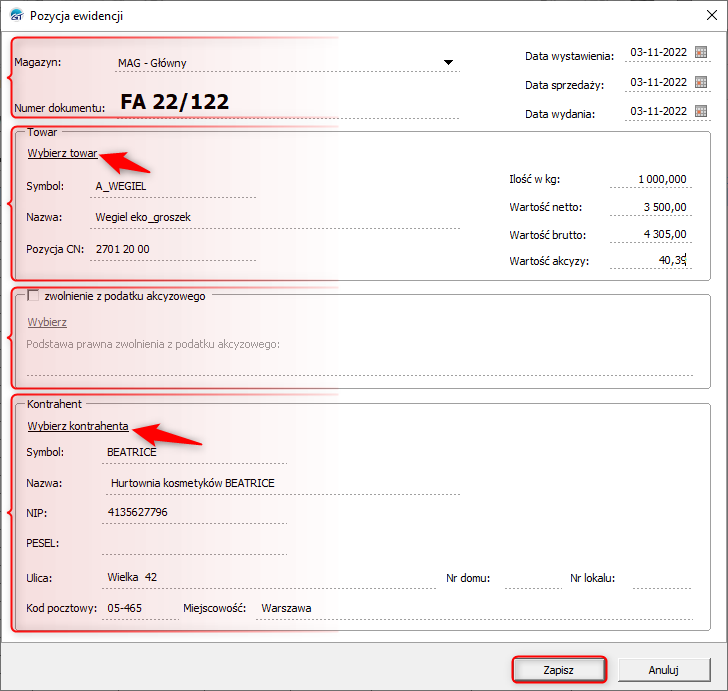This screenshot has height=691, width=728.
Task: Click the Nr domu field
Action: pyautogui.click(x=533, y=579)
